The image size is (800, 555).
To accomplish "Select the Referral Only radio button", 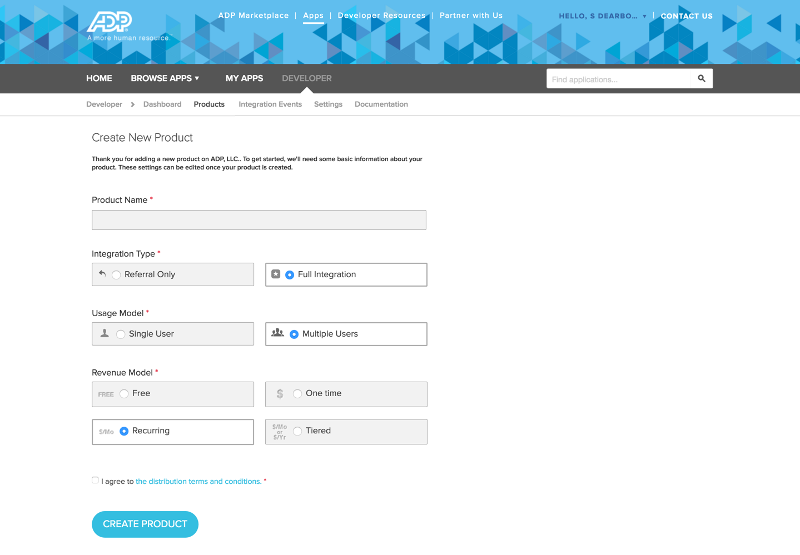I will (x=116, y=275).
